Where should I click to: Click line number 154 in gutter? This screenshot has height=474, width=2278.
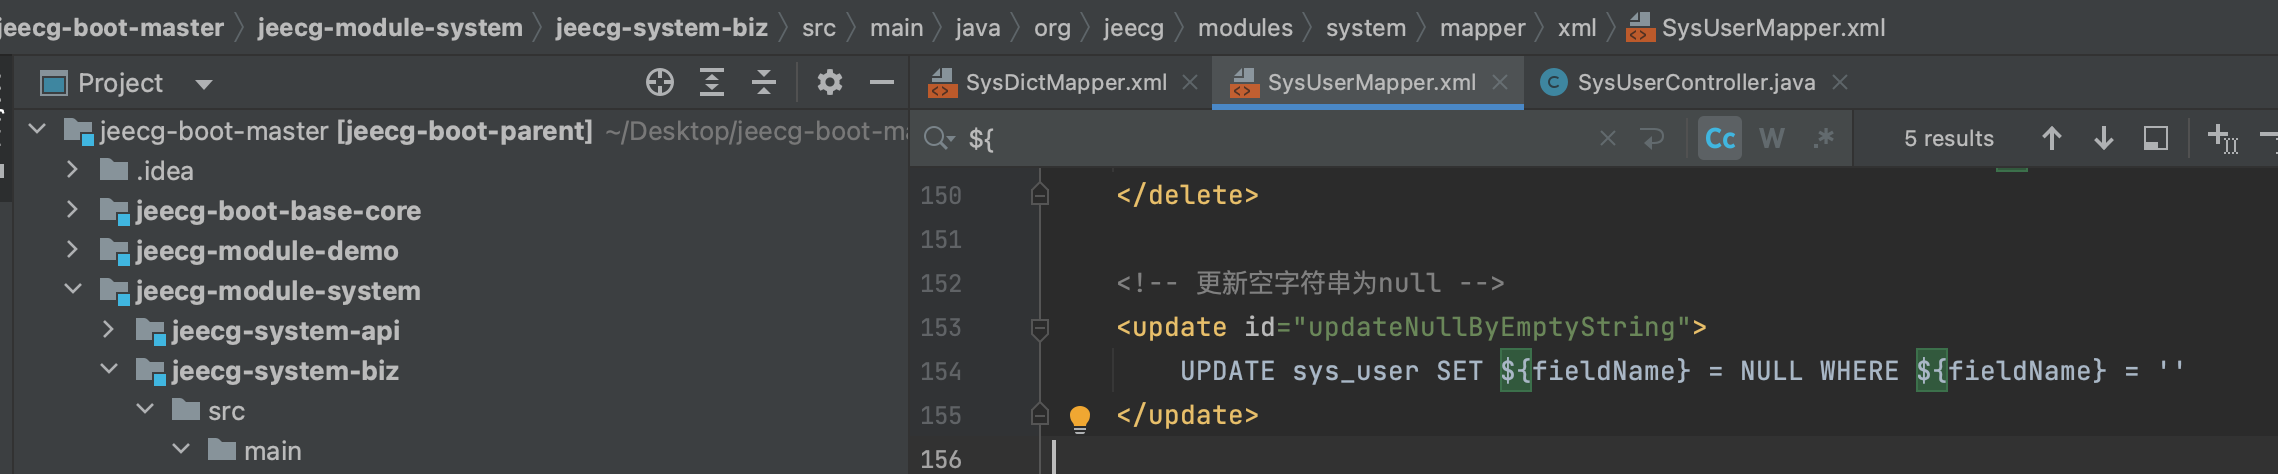(x=940, y=371)
